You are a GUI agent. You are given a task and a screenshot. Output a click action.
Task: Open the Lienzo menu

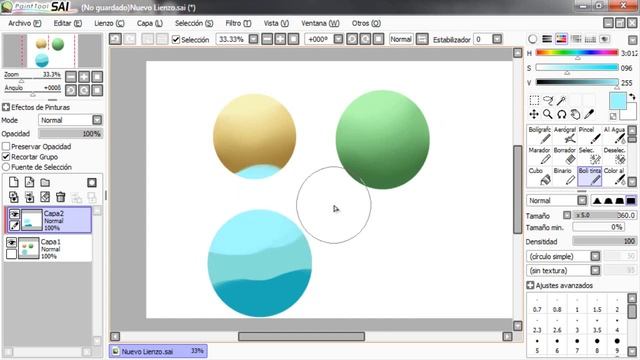[x=109, y=23]
